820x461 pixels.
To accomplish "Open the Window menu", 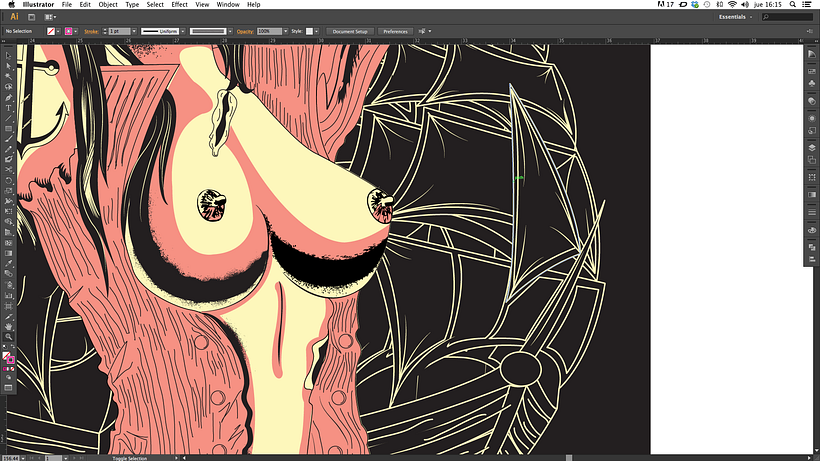I will 228,4.
